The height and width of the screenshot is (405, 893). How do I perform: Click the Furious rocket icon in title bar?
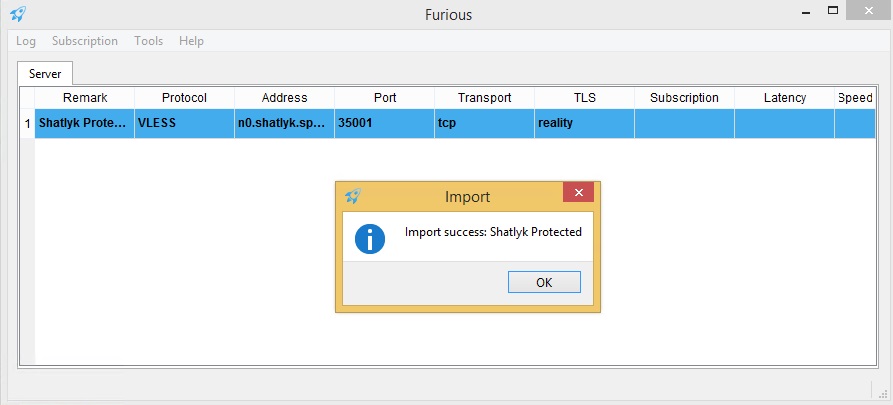point(18,14)
